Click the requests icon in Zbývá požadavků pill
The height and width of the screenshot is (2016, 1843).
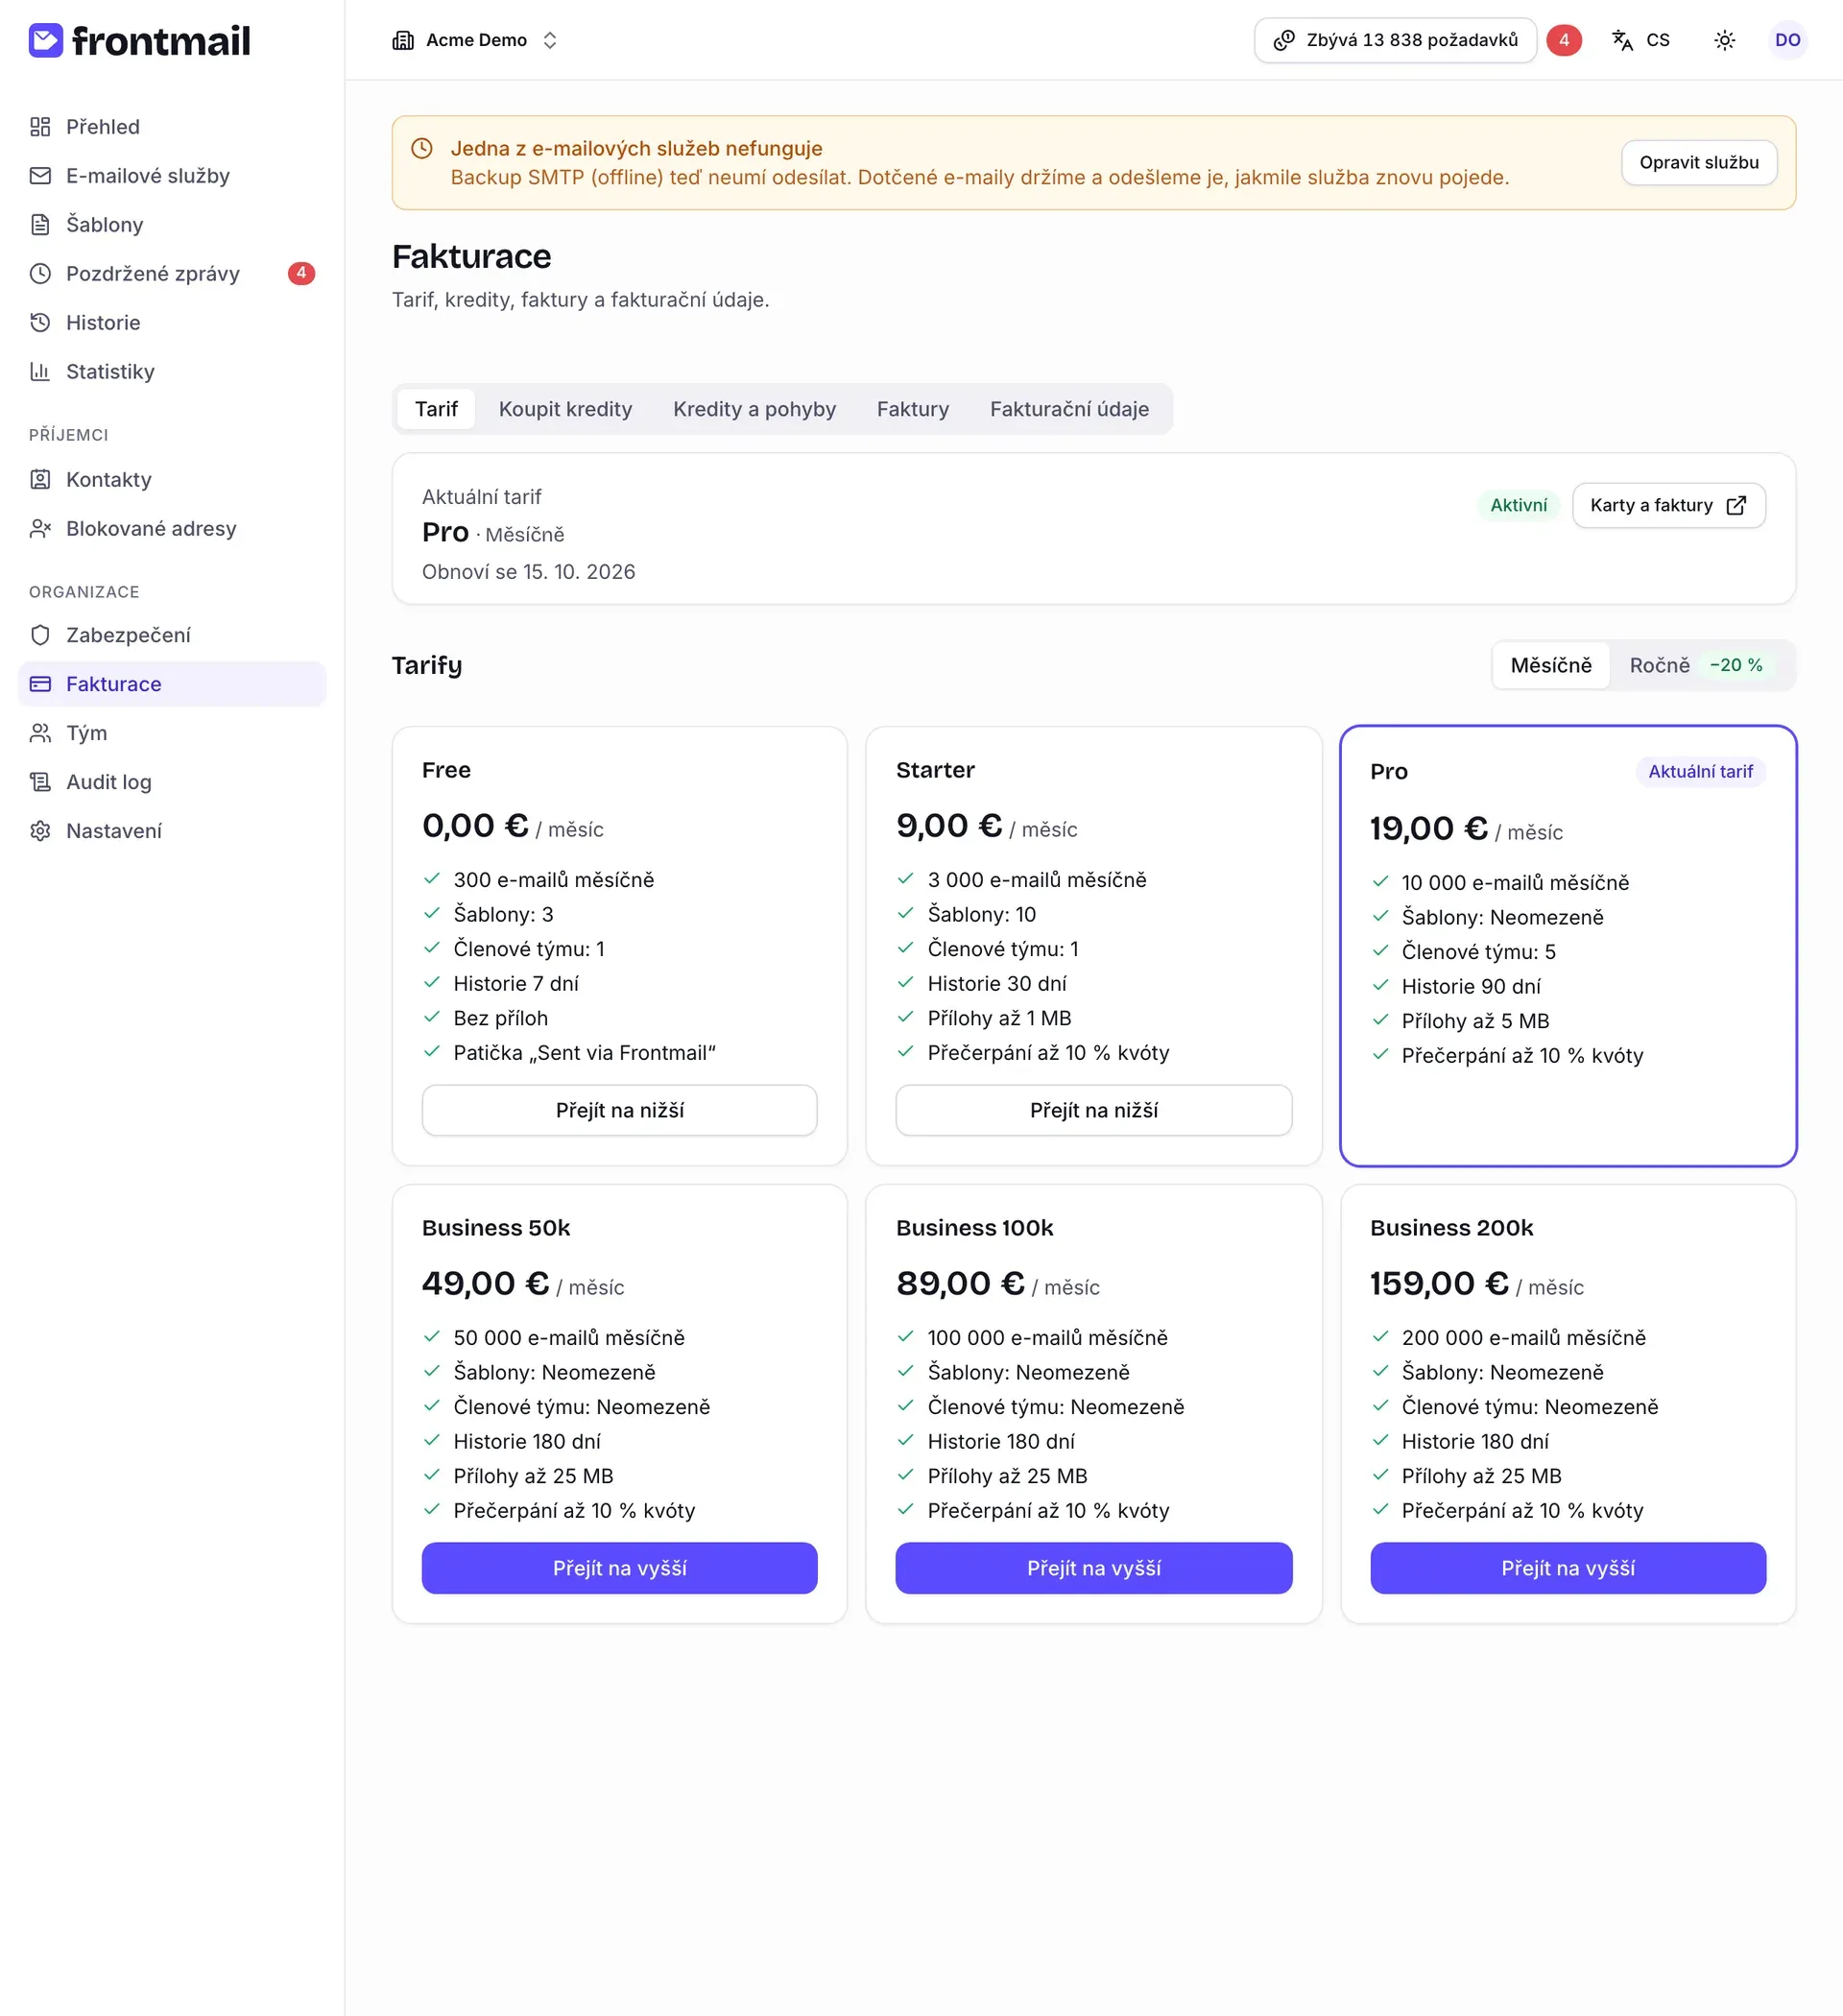1284,40
